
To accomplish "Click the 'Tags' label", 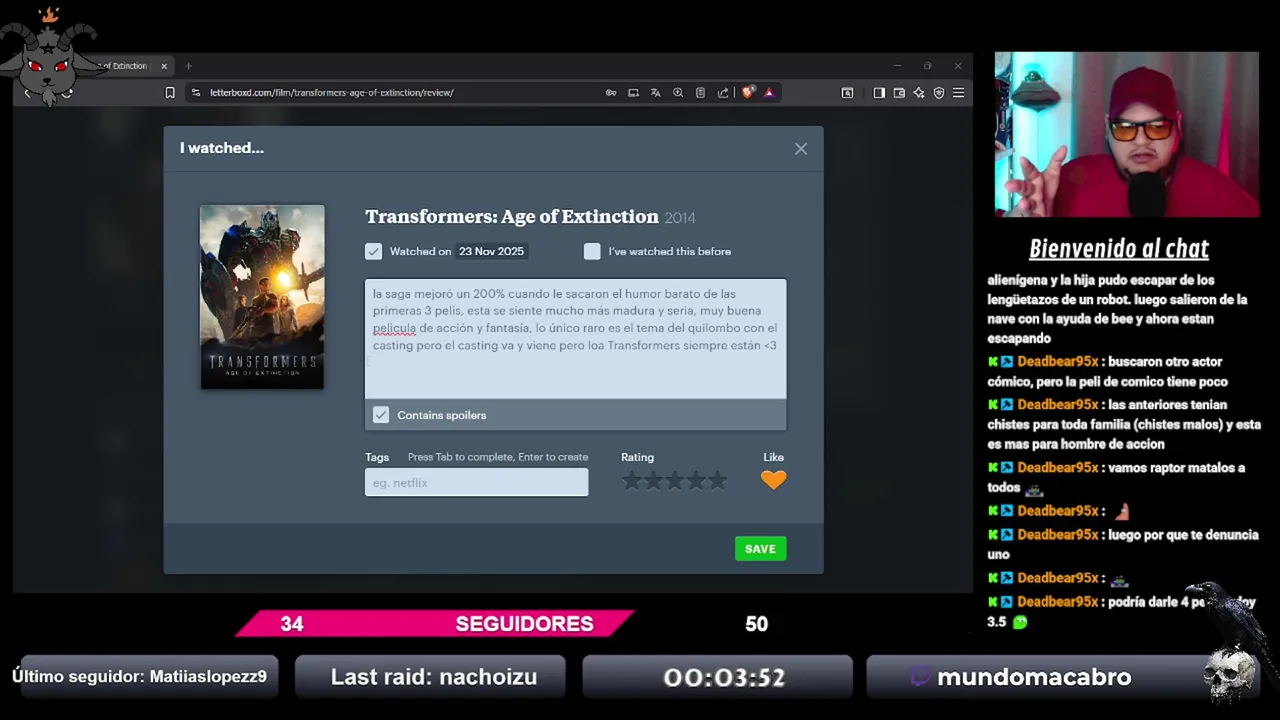I will [x=377, y=457].
